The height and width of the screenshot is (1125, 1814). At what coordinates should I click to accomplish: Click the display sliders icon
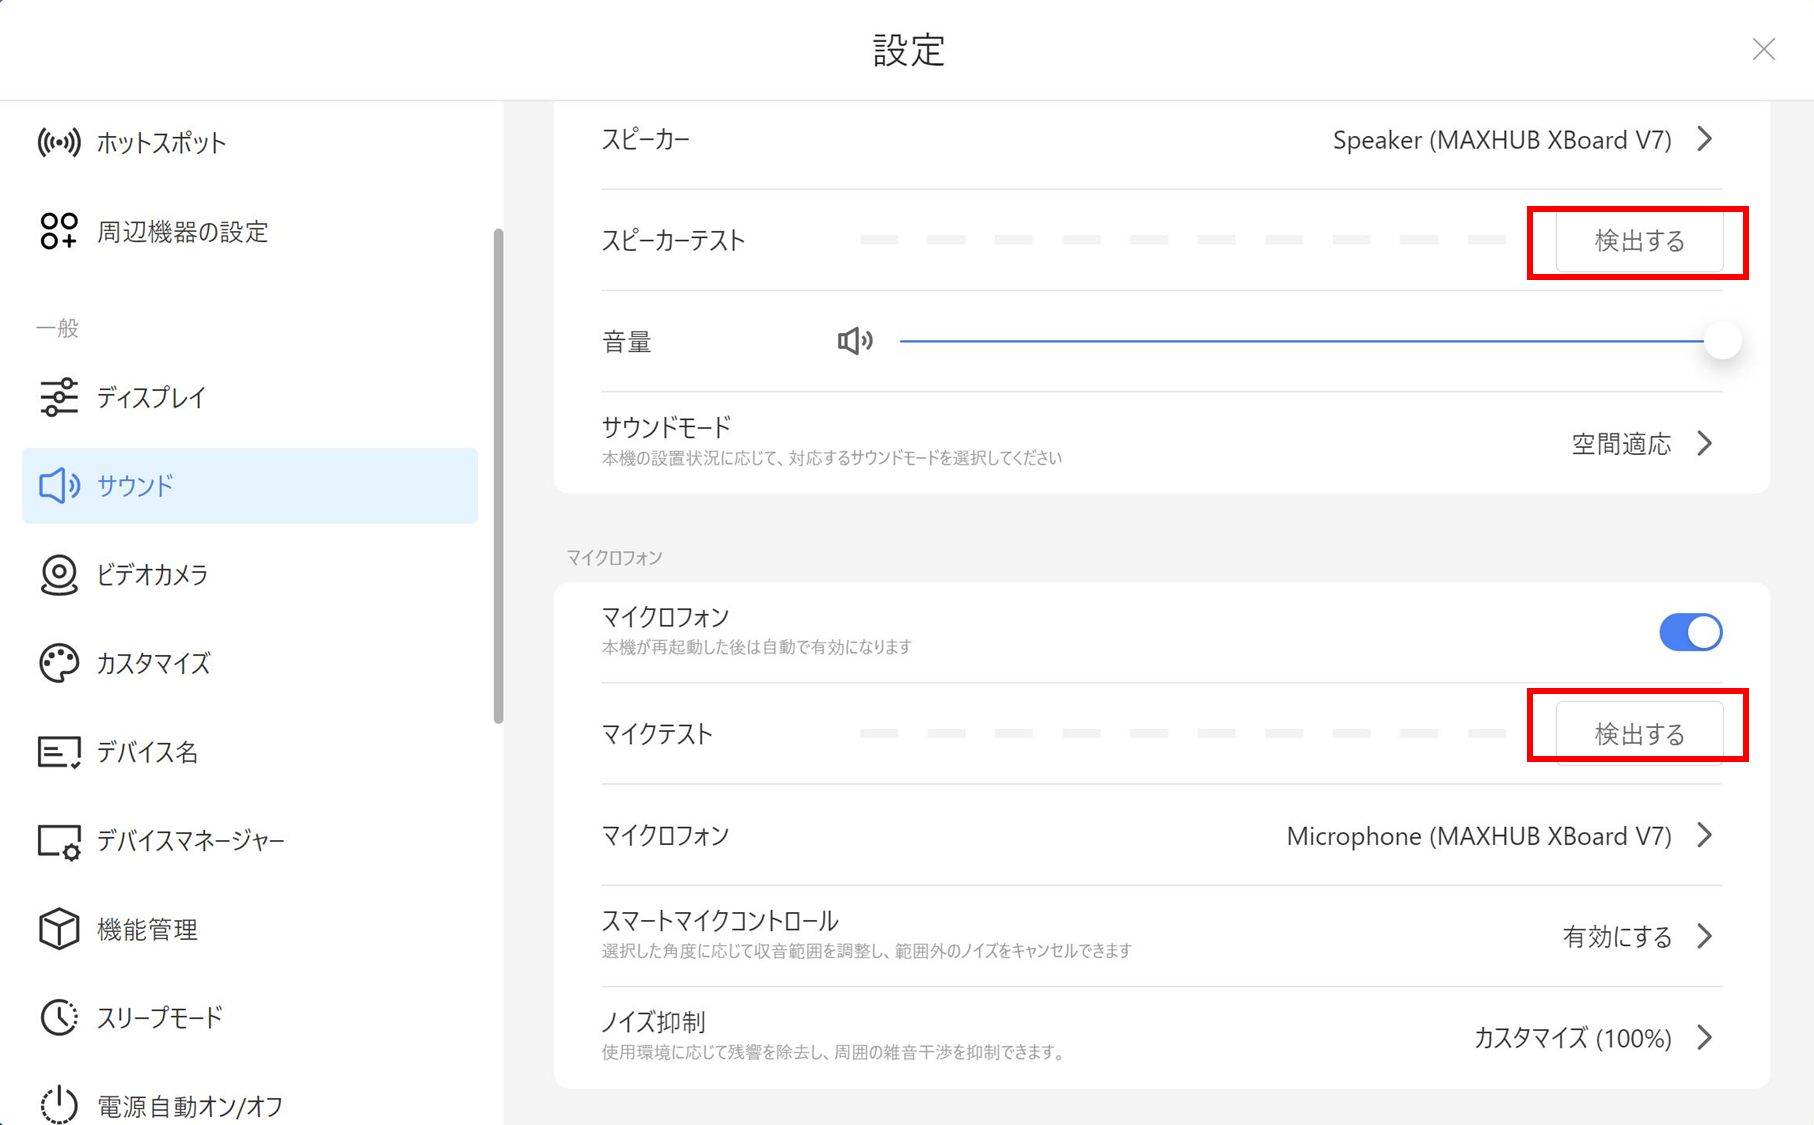click(59, 397)
